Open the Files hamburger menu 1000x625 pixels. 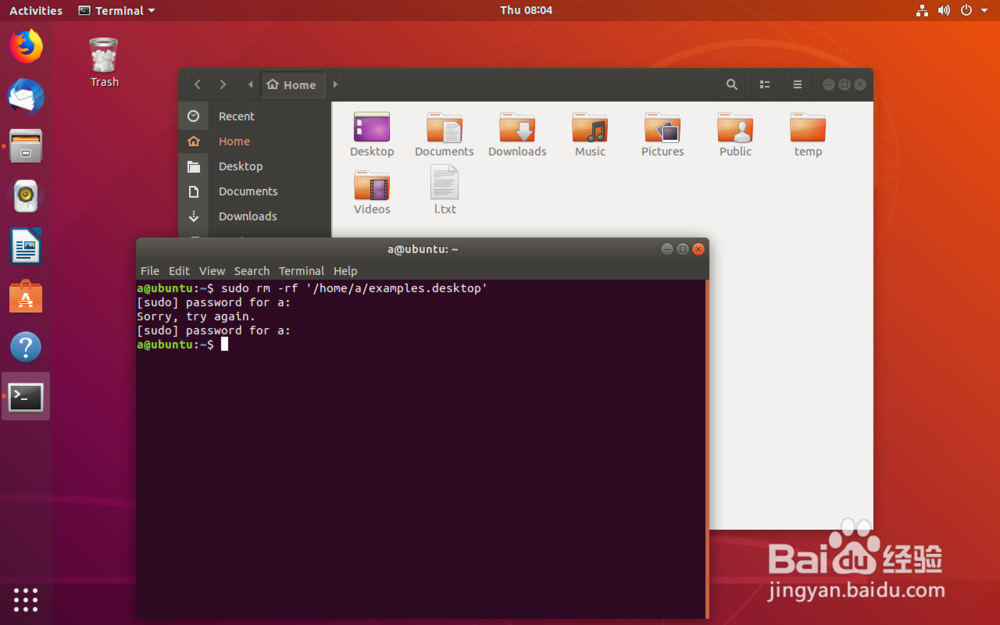pos(797,84)
